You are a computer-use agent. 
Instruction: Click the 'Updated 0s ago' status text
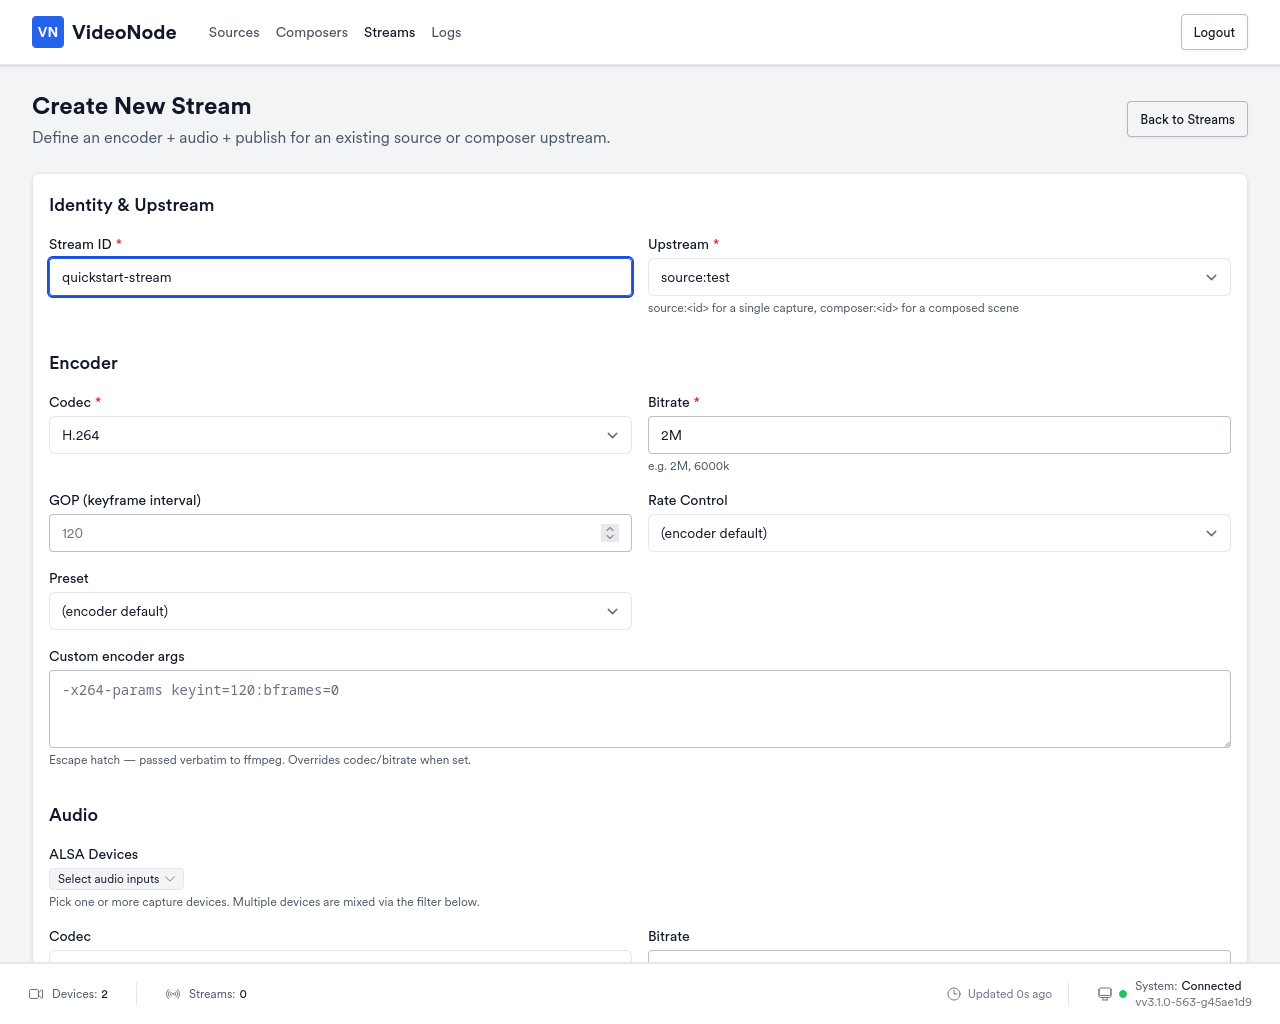[x=1010, y=994]
